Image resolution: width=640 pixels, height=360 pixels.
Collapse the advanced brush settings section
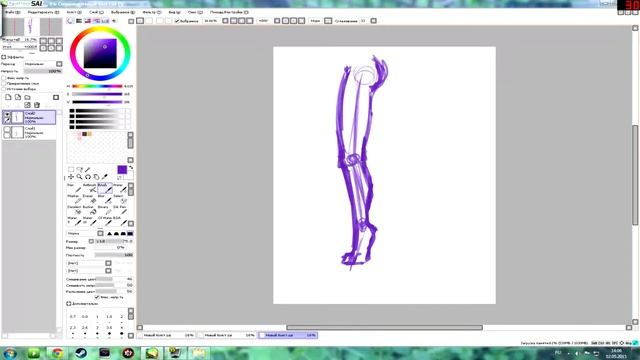(69, 304)
